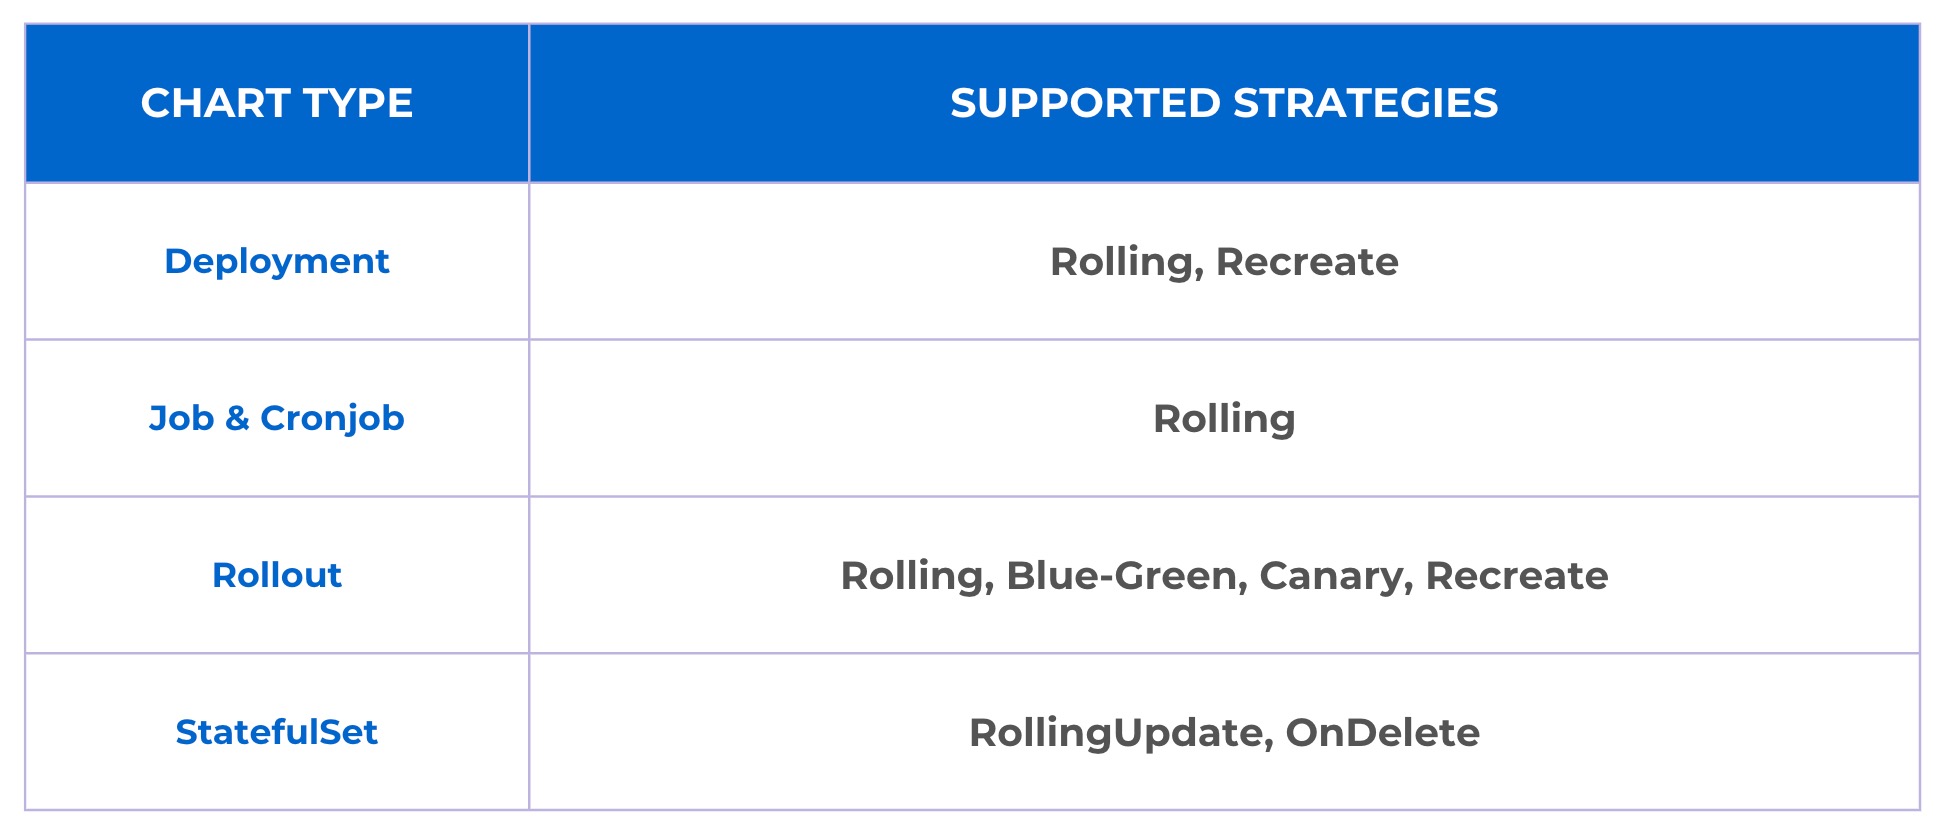The width and height of the screenshot is (1944, 836).
Task: Click the word STRATEGIES in the header
Action: [x=1365, y=103]
